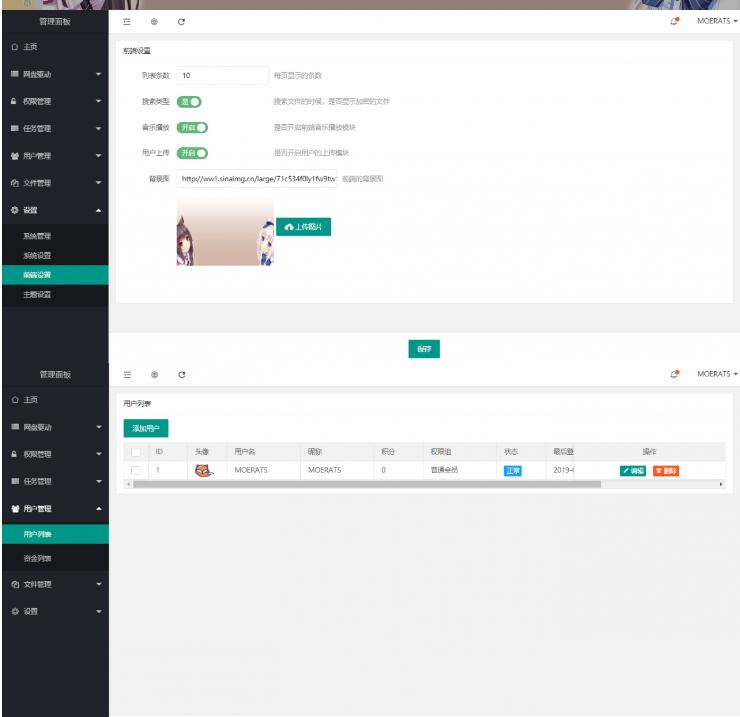Click 管理面板 title in upper sidebar
Viewport: 740px width, 717px height.
[55, 22]
